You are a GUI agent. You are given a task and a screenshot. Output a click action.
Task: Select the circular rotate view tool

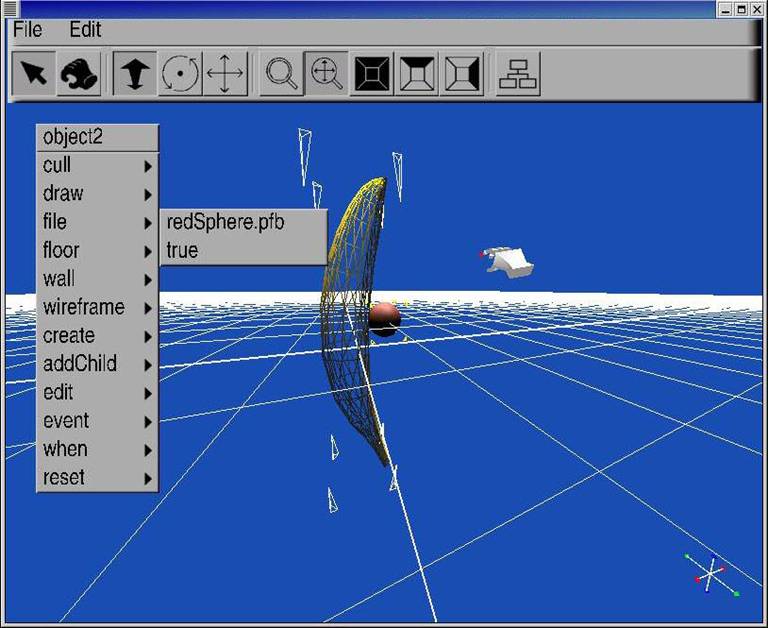point(180,73)
